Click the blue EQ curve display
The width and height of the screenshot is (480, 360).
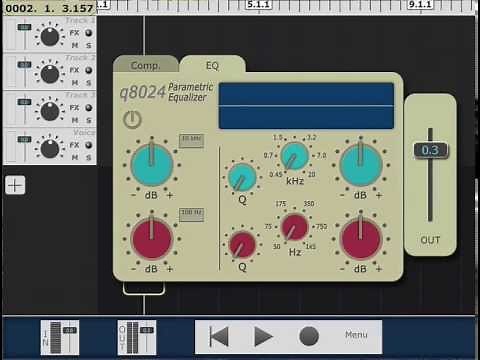(x=306, y=106)
